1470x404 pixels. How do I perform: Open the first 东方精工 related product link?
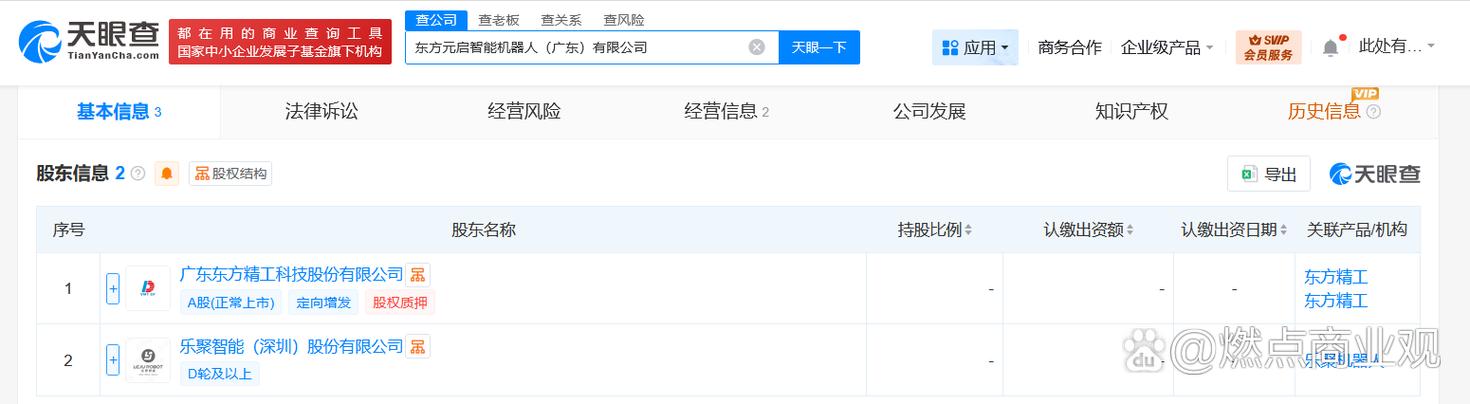pyautogui.click(x=1335, y=277)
